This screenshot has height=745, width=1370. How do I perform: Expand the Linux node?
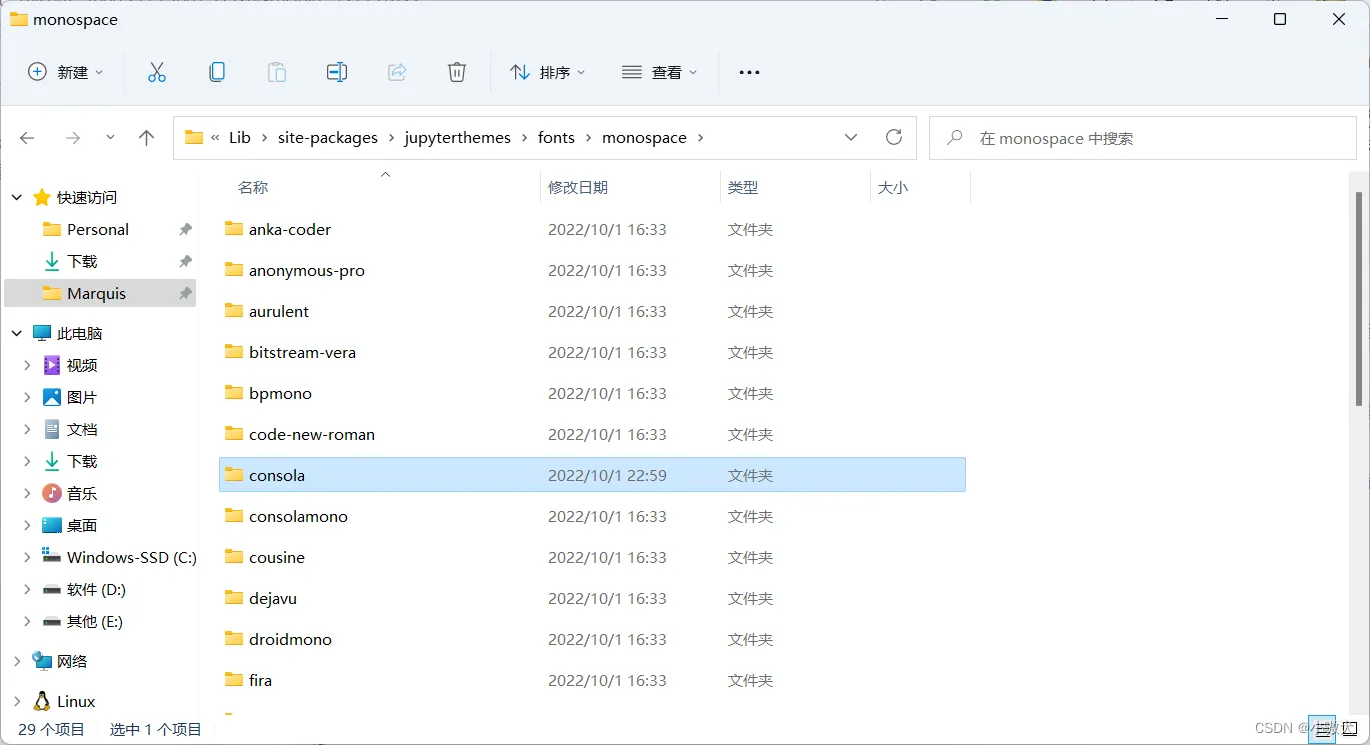pyautogui.click(x=17, y=701)
